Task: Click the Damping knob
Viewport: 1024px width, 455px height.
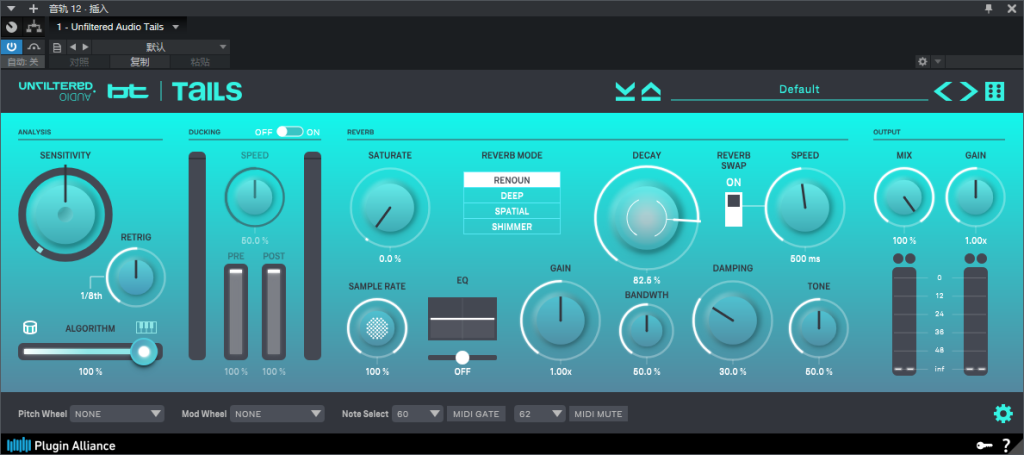Action: (732, 319)
